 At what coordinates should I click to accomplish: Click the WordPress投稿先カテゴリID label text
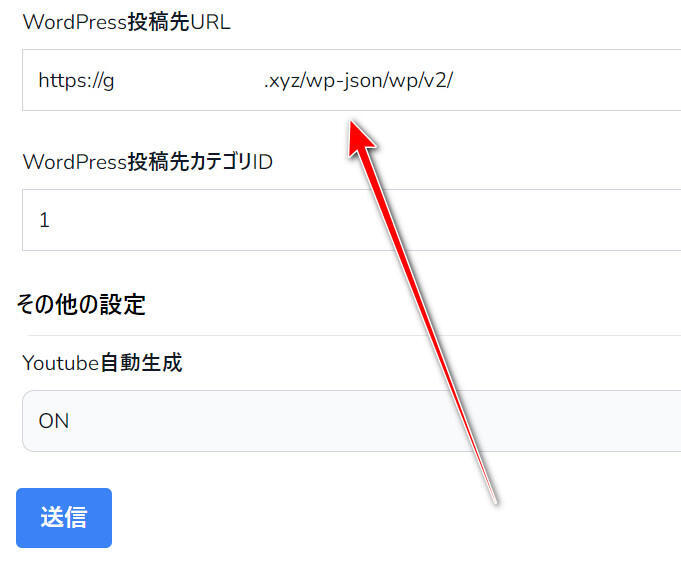[148, 162]
